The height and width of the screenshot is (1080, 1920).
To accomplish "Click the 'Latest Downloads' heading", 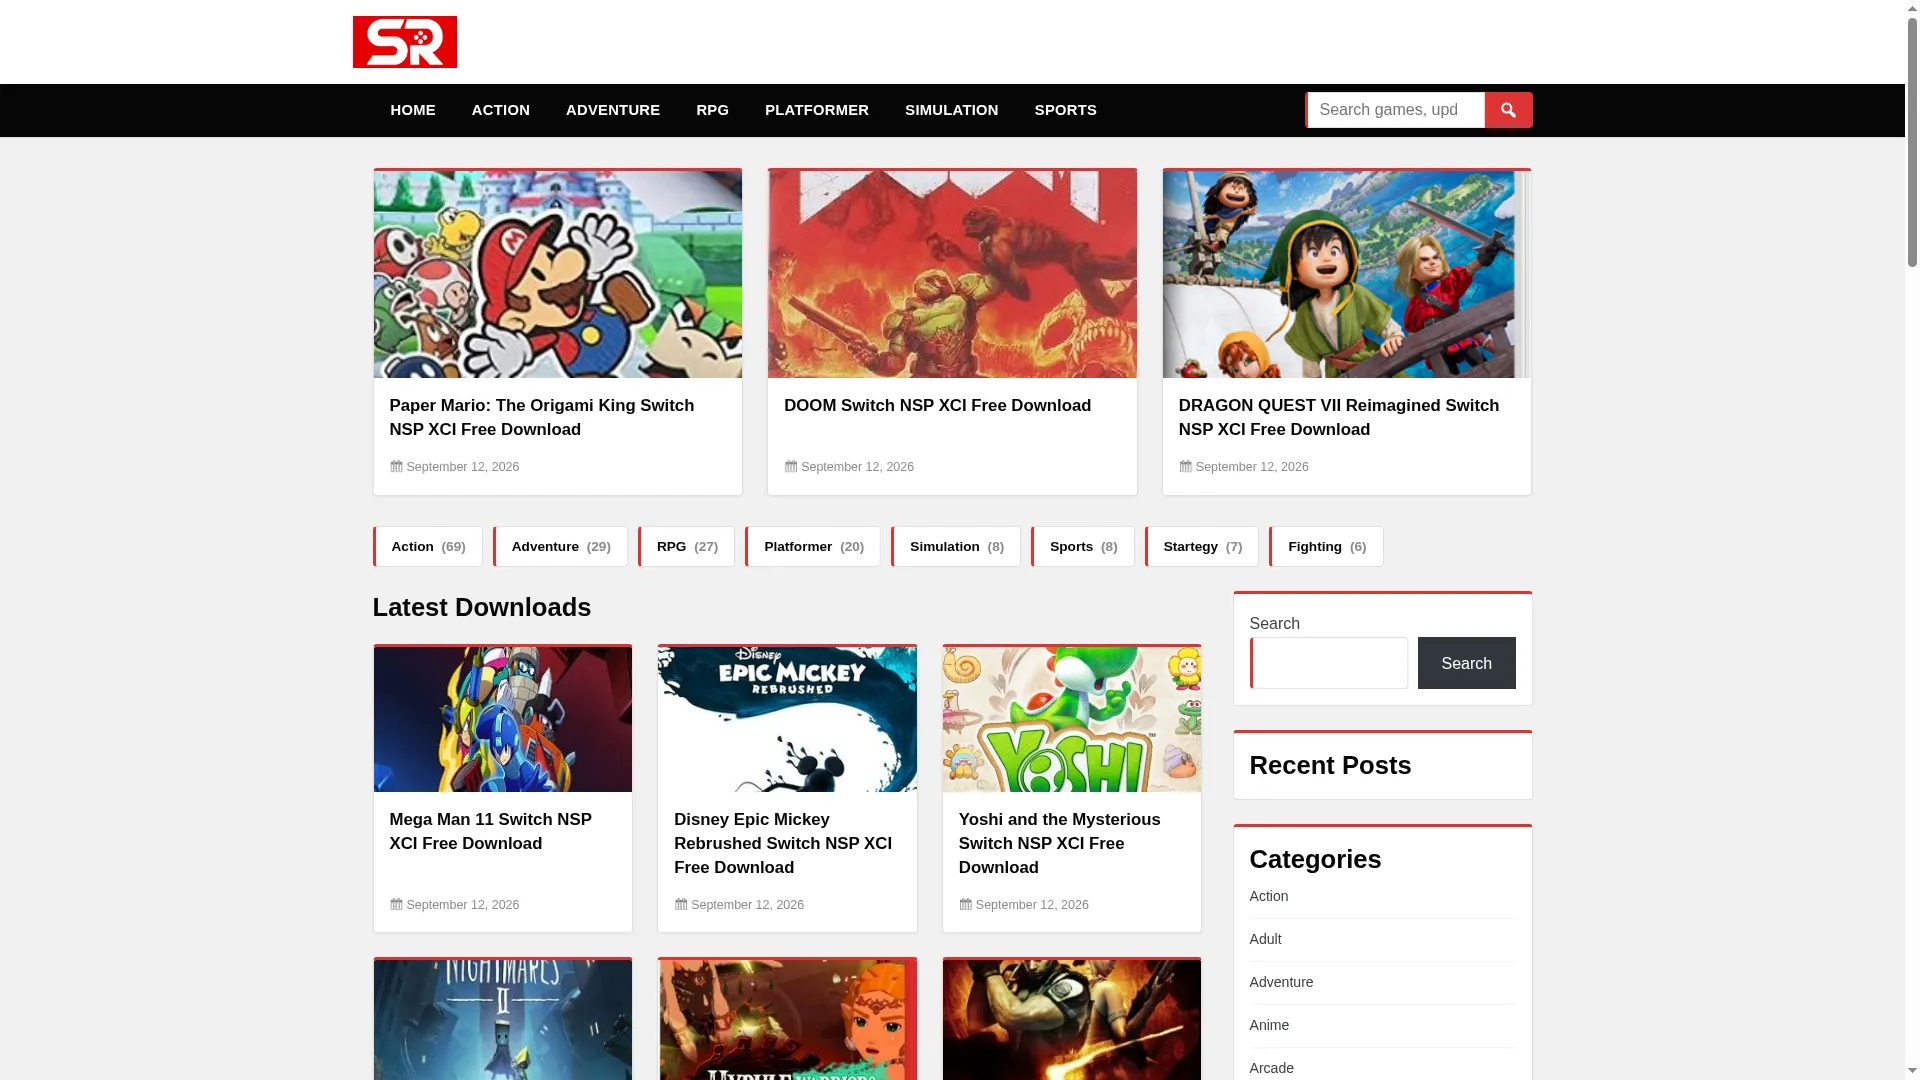I will [x=482, y=607].
